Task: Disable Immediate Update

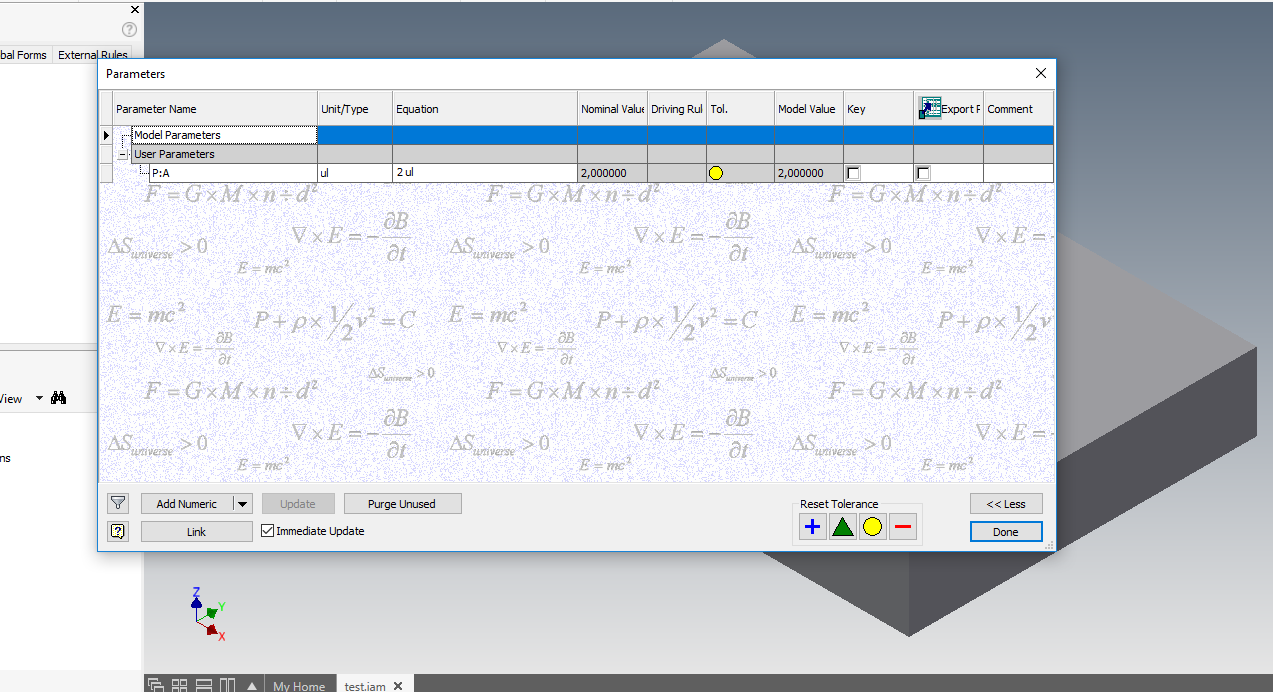Action: 266,531
